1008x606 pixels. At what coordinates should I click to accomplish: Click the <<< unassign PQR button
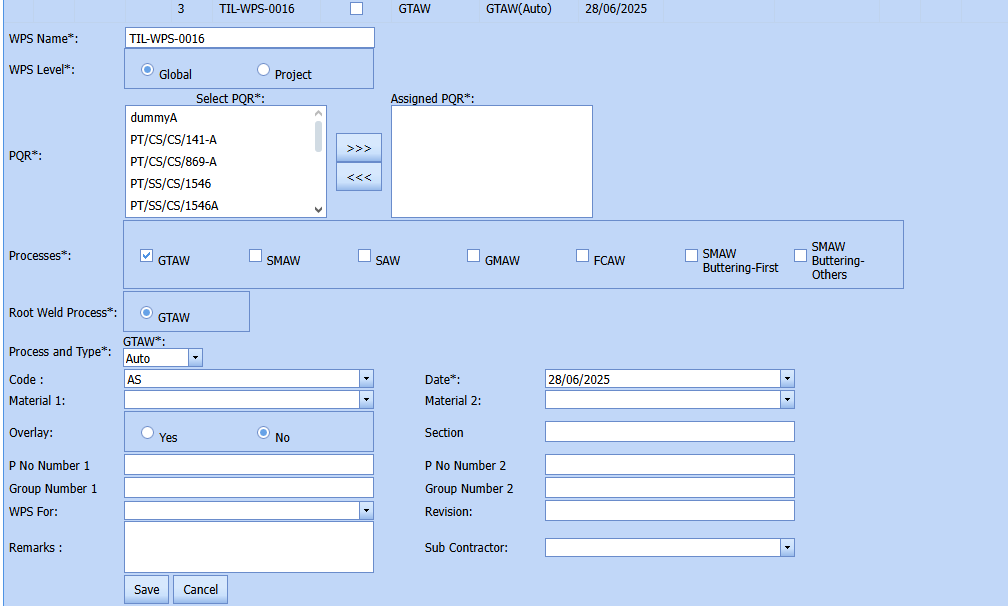(x=358, y=177)
